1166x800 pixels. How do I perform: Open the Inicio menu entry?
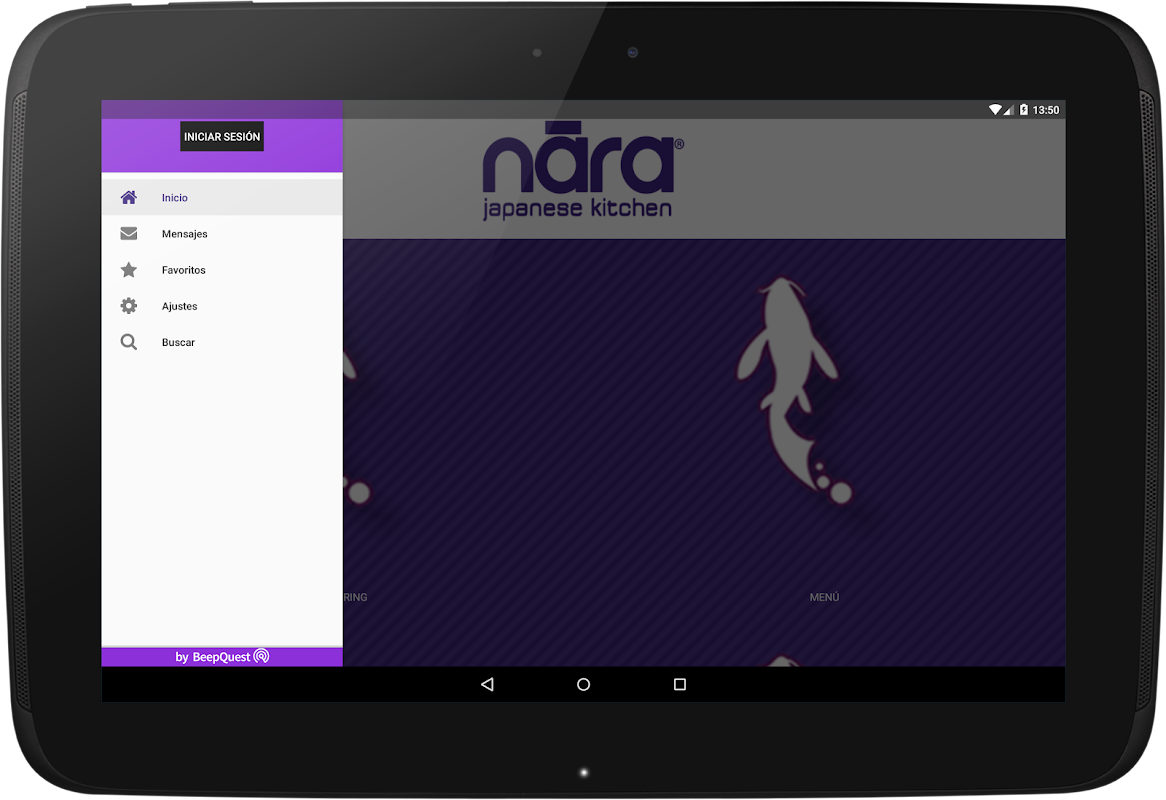coord(222,197)
